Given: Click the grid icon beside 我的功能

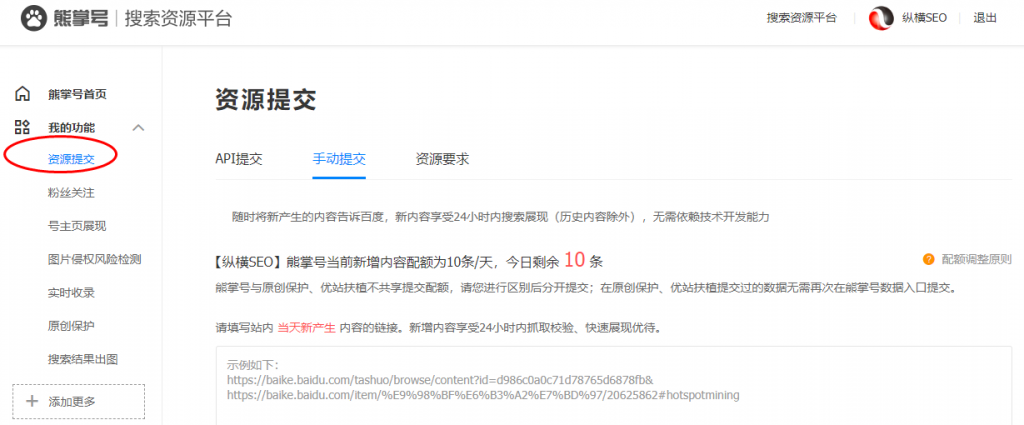Looking at the screenshot, I should coord(23,127).
